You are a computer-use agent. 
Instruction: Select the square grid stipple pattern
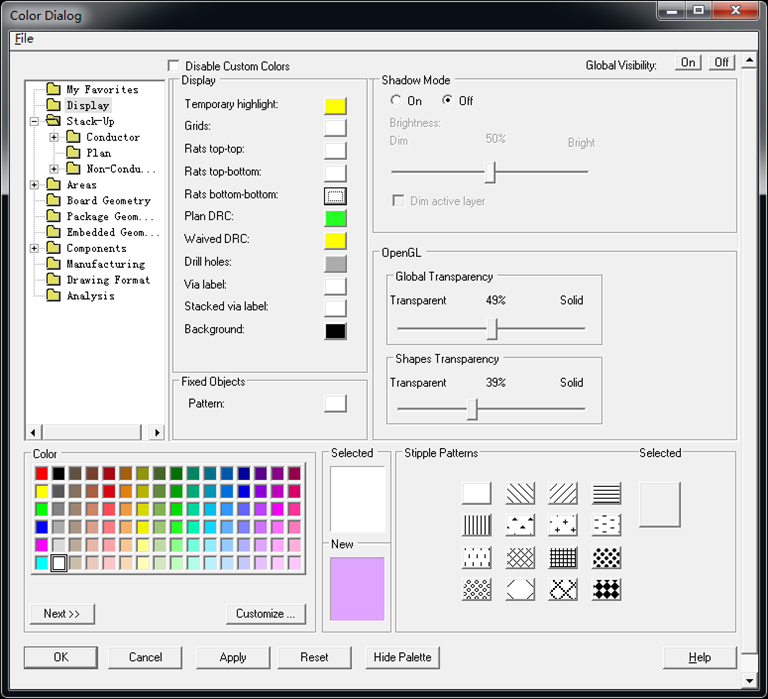click(563, 557)
